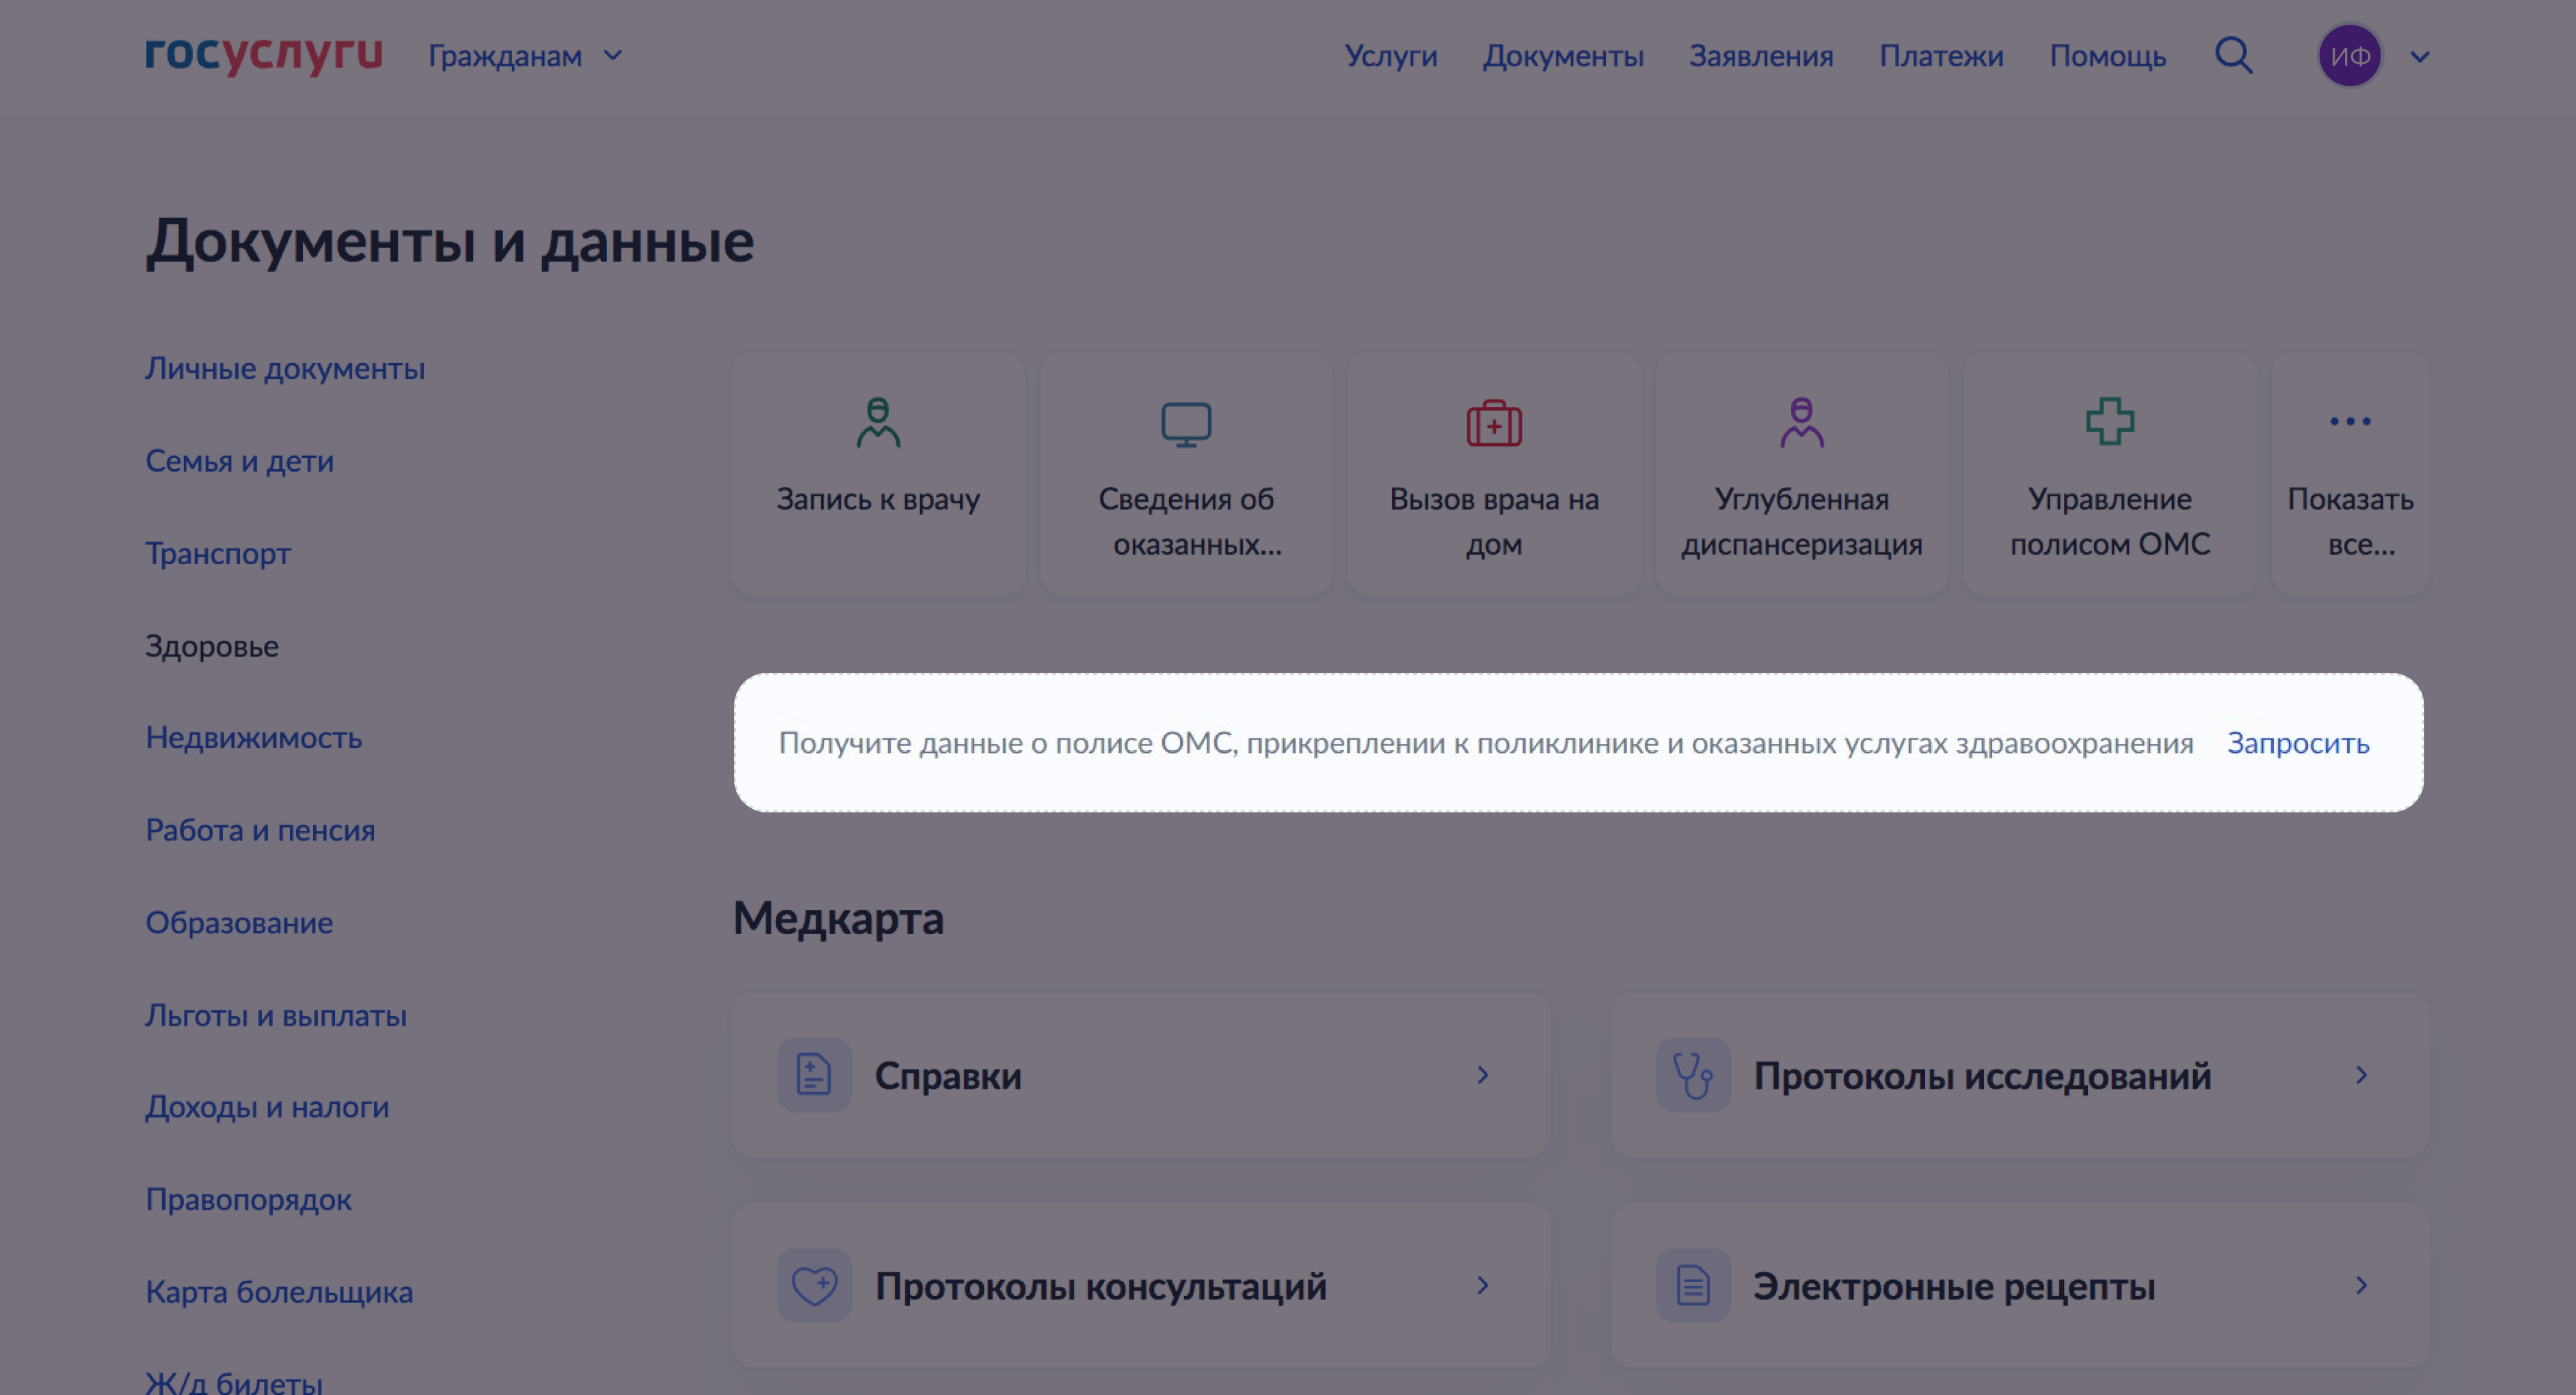The image size is (2576, 1395).
Task: Click the Документы и данные heading
Action: 450,242
